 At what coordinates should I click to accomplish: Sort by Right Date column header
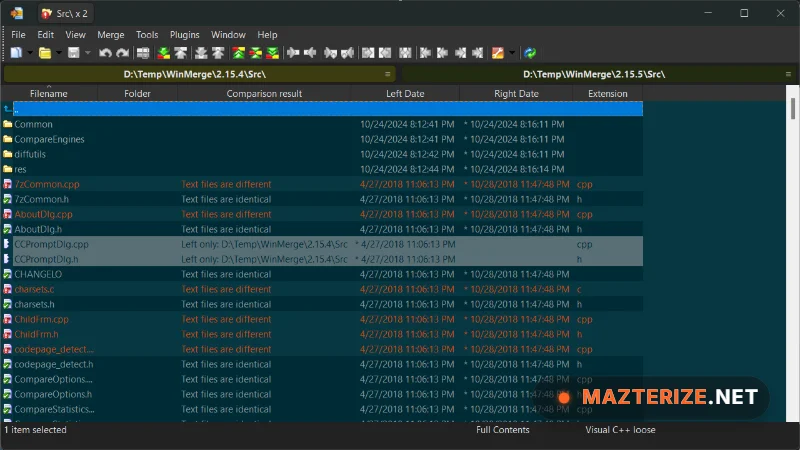pos(516,93)
